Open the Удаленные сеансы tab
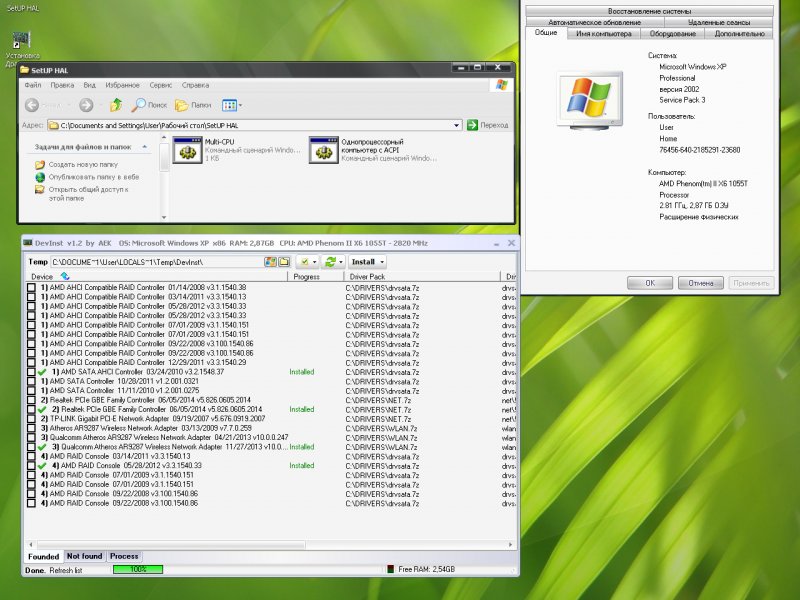Viewport: 800px width, 600px height. [719, 22]
